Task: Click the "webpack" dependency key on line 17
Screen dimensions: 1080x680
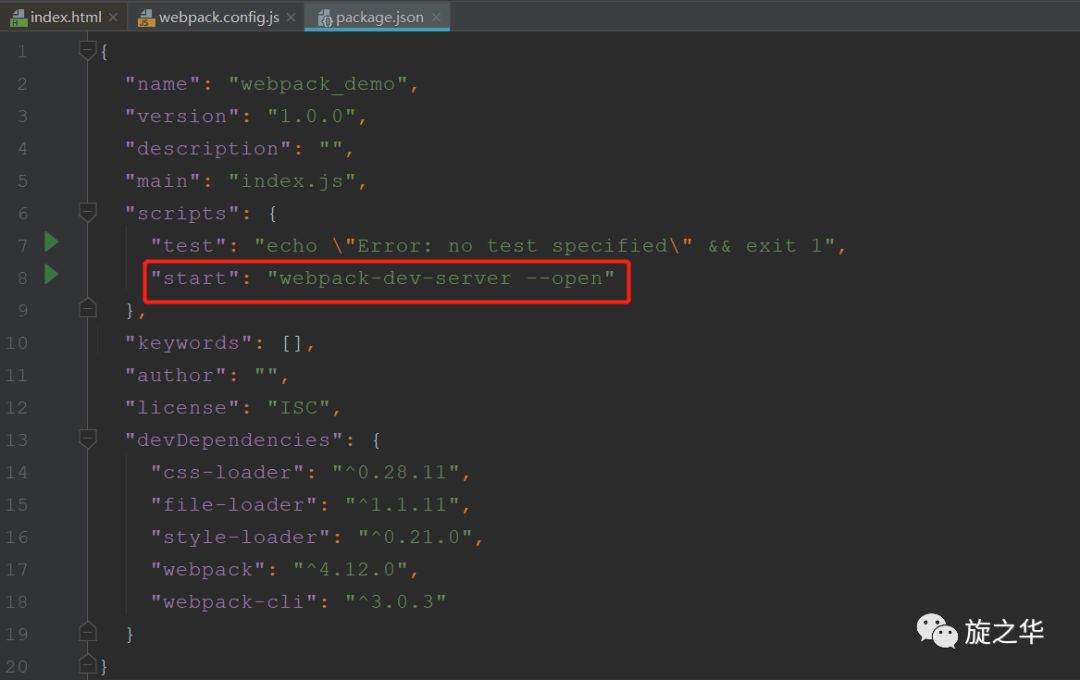Action: click(x=208, y=570)
